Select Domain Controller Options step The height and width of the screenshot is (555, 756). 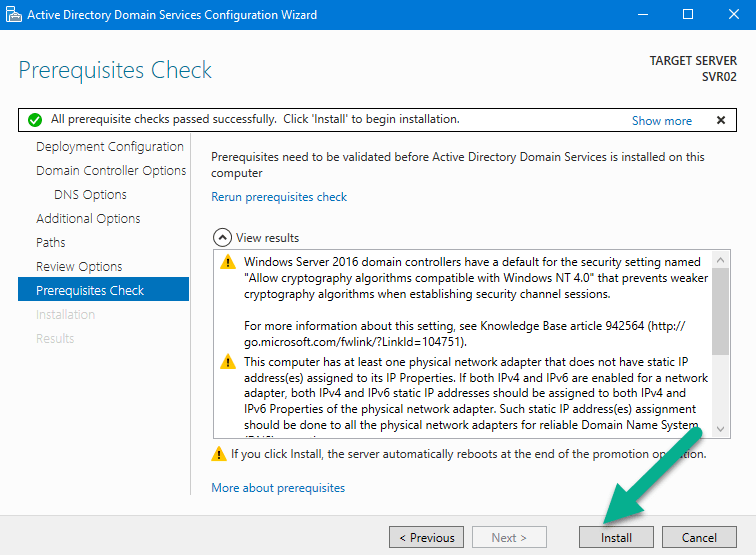click(111, 171)
